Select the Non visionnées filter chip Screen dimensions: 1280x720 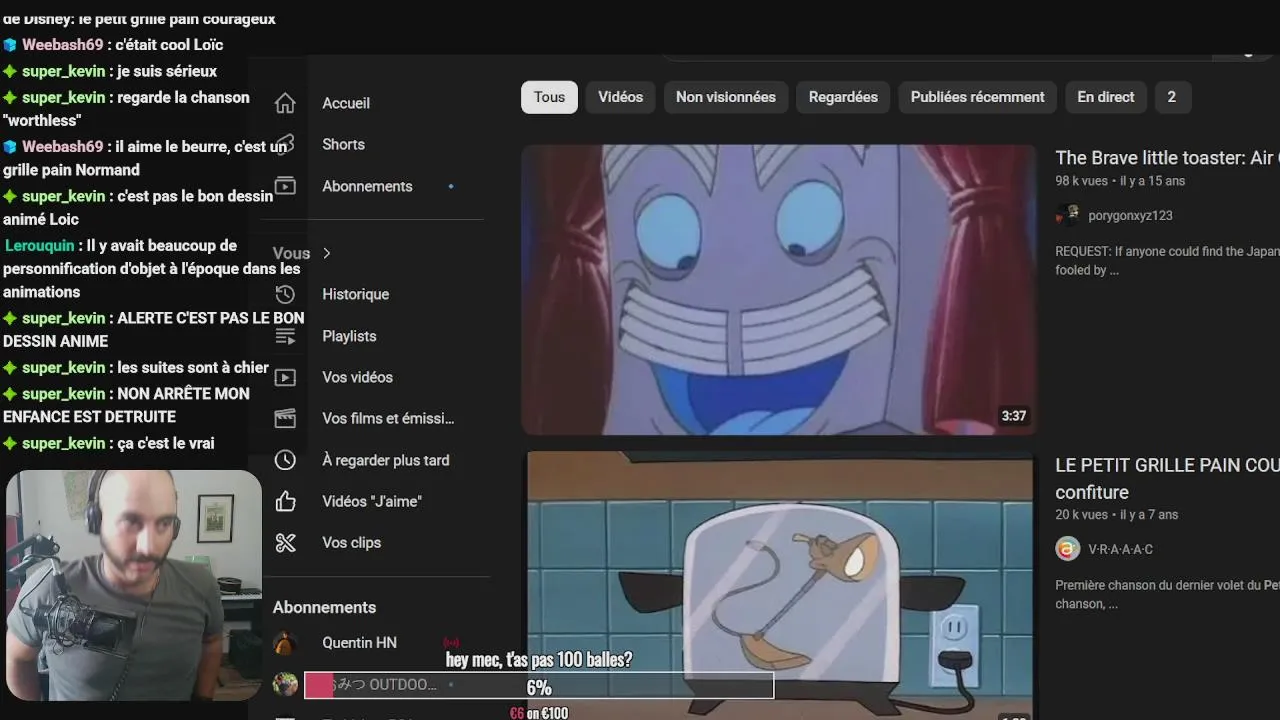[726, 97]
